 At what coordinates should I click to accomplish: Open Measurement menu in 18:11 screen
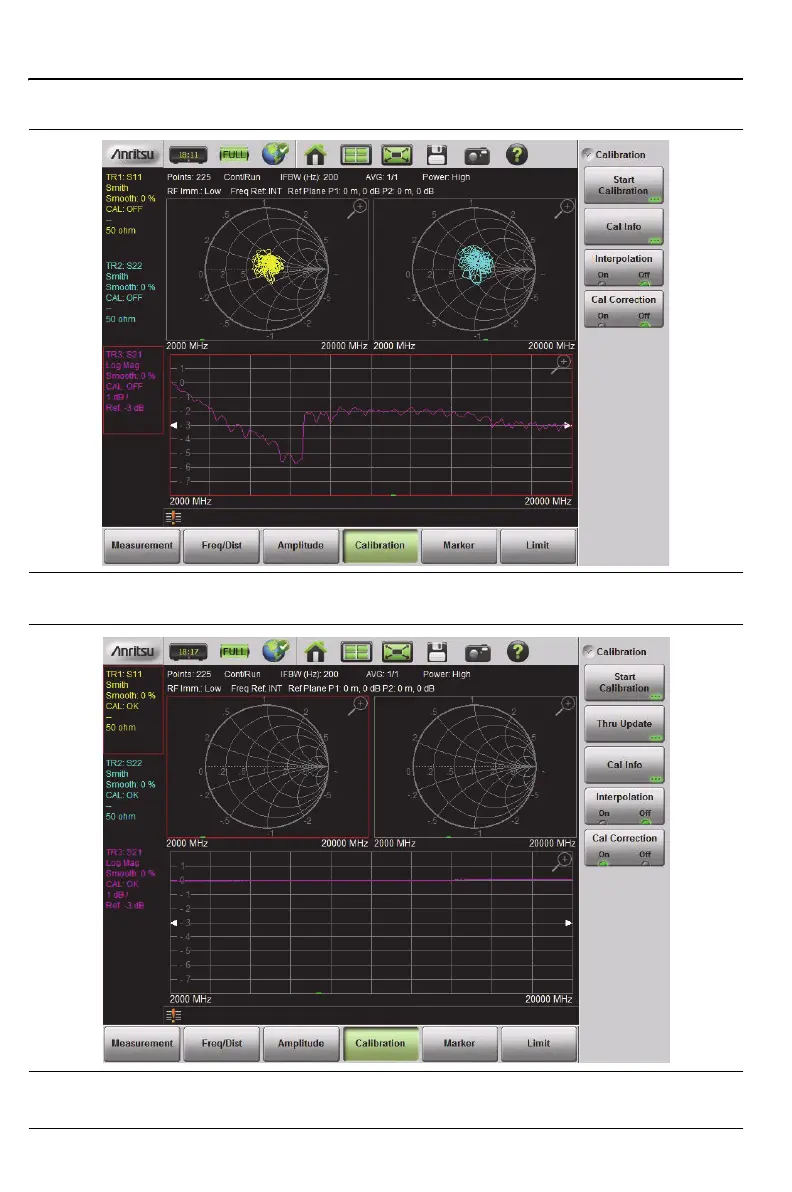pyautogui.click(x=142, y=546)
